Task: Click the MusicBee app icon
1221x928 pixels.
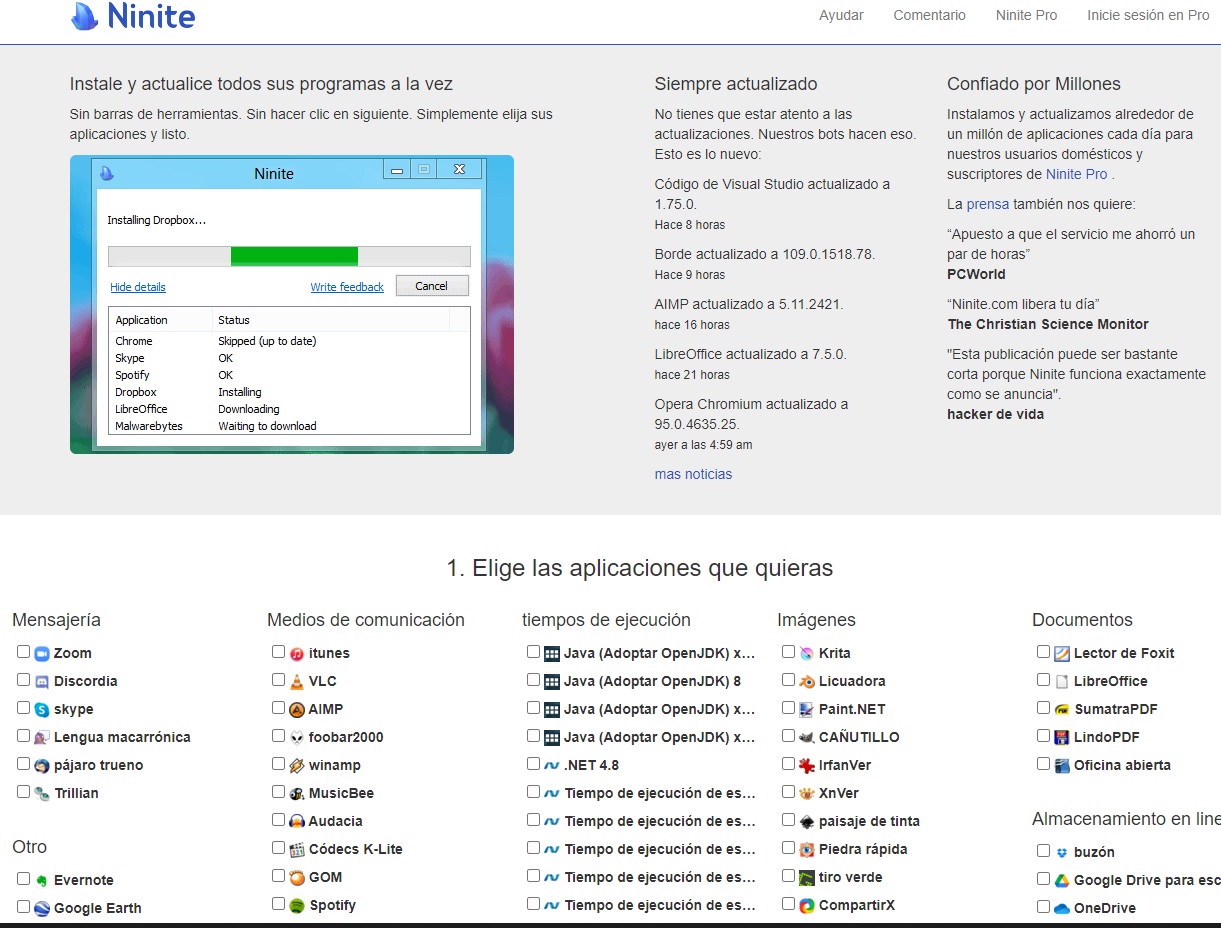Action: 297,793
